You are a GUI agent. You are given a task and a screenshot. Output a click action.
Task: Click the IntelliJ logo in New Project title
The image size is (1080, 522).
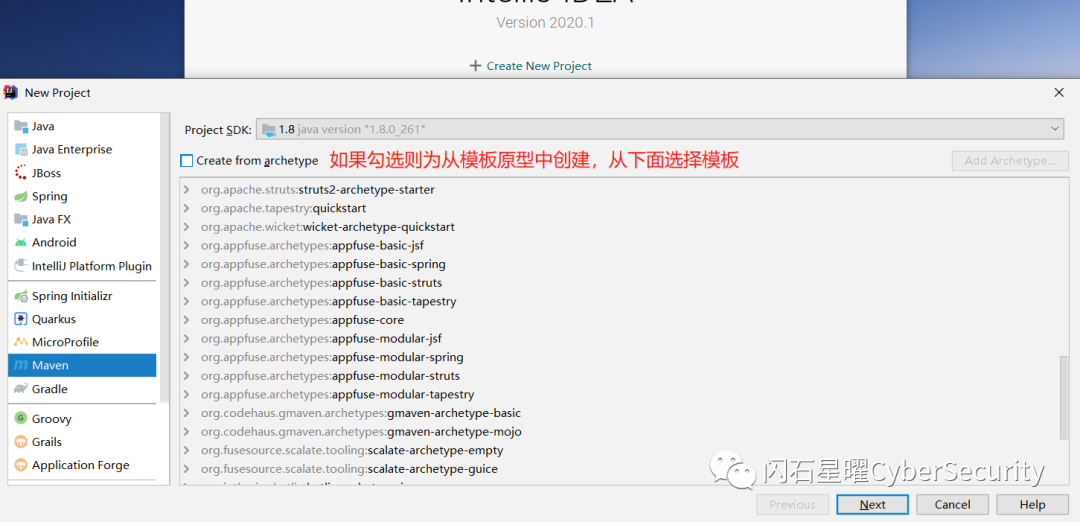pyautogui.click(x=10, y=92)
